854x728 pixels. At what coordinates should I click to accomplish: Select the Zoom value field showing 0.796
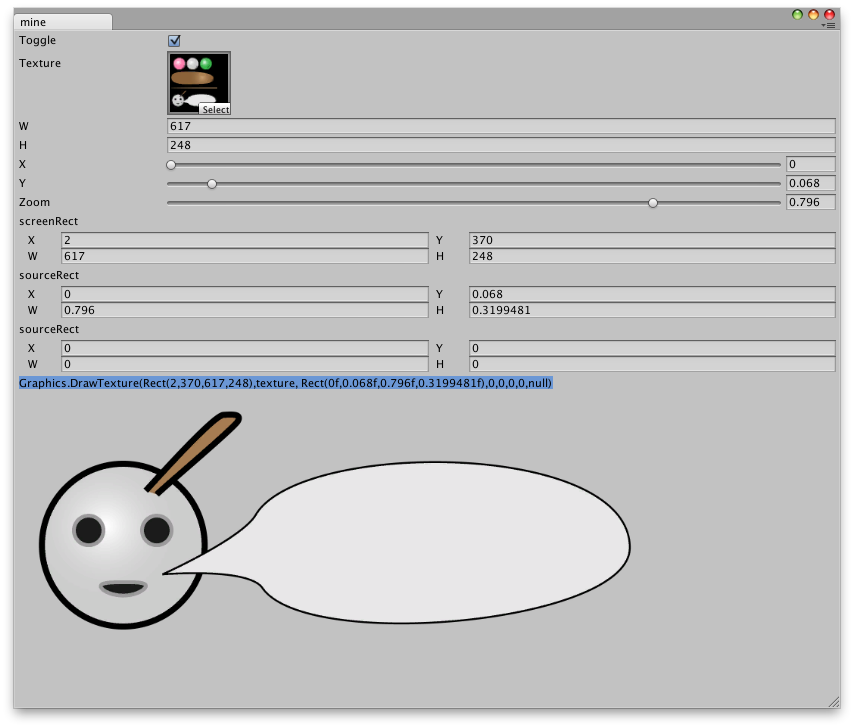tap(810, 201)
